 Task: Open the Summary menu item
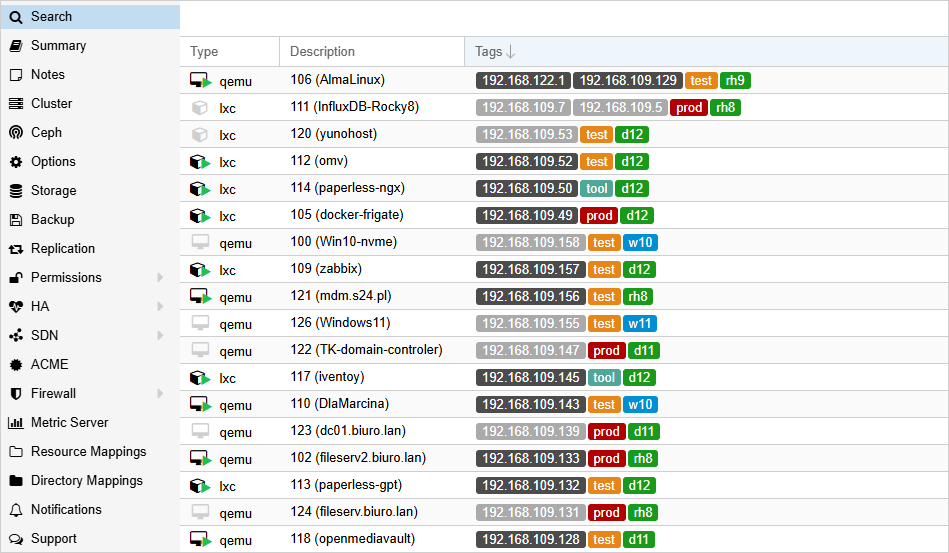point(58,46)
